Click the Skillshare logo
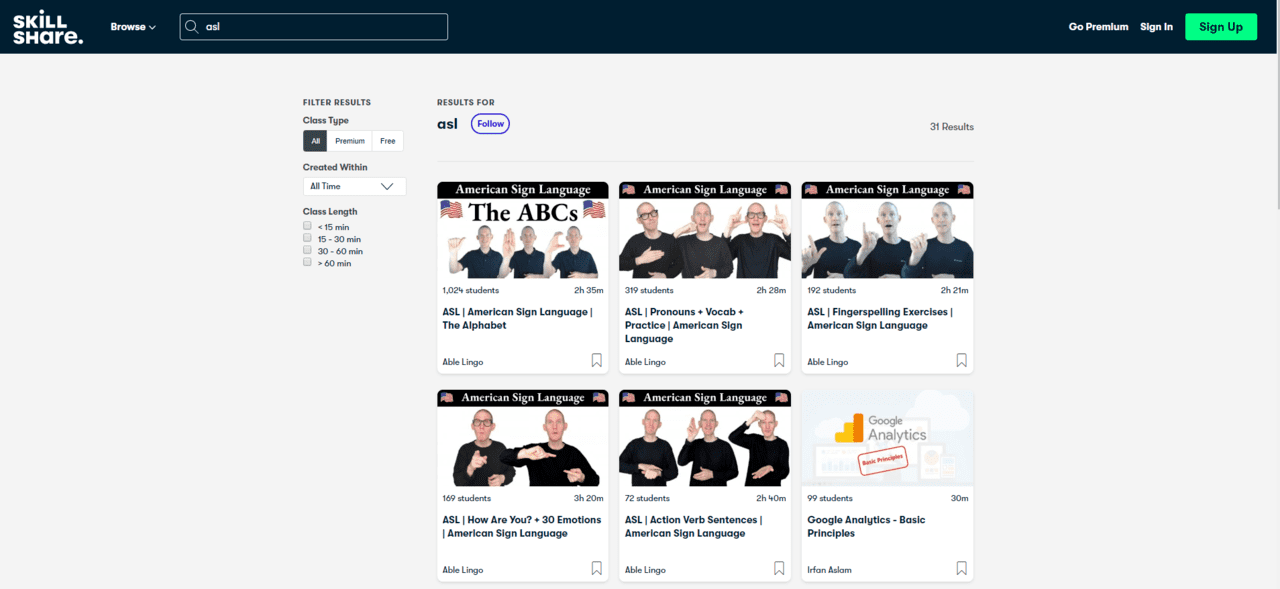This screenshot has width=1280, height=589. click(47, 27)
